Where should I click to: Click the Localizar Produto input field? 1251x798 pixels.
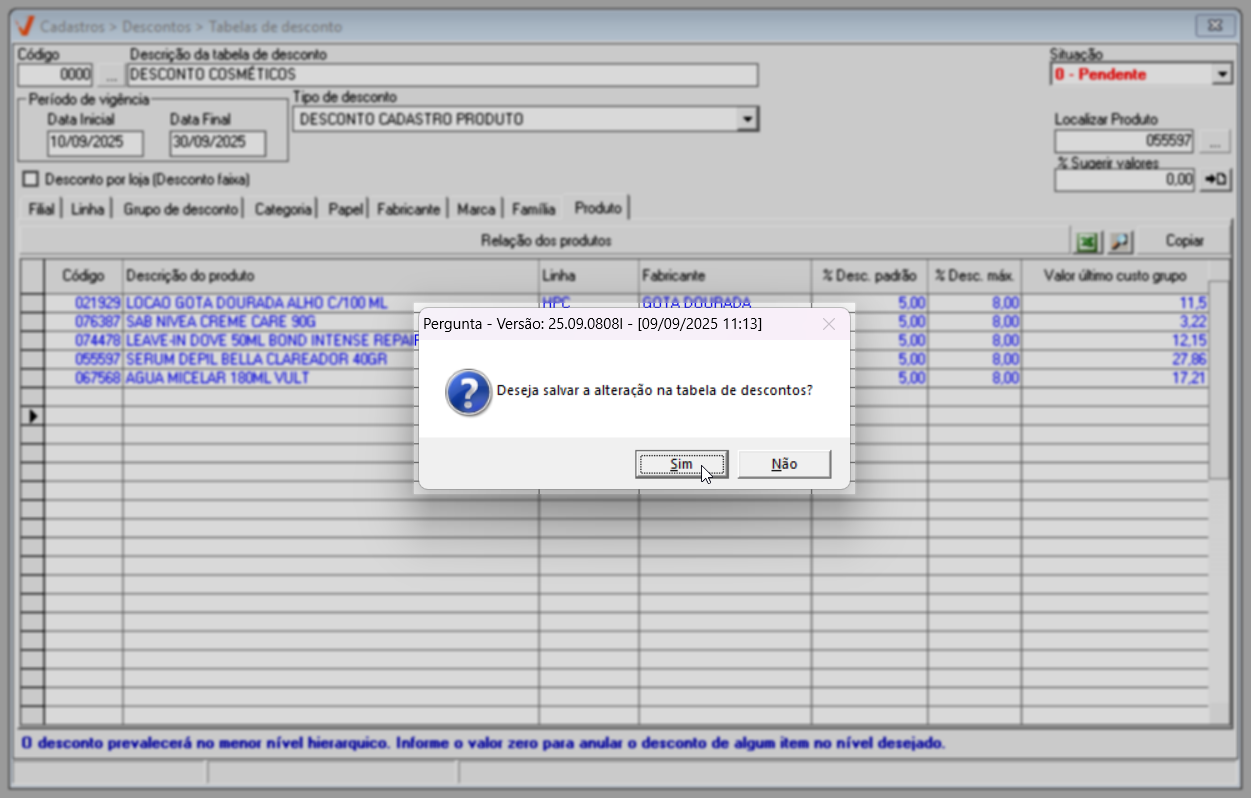point(1125,141)
